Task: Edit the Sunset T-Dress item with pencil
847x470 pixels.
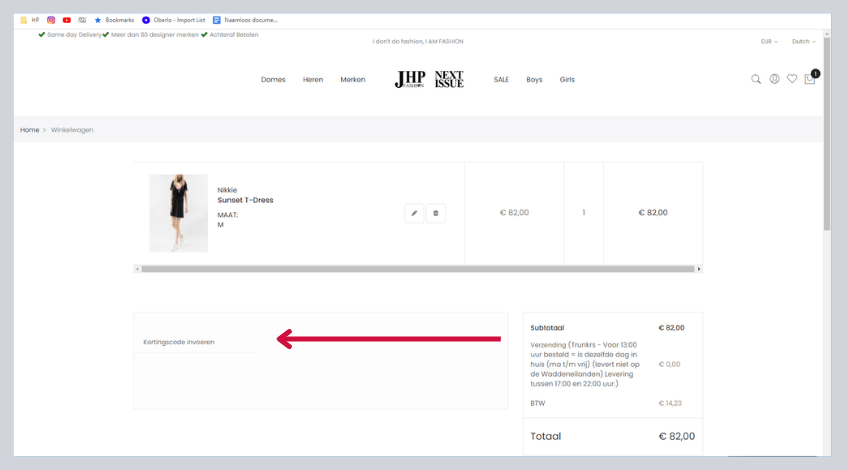Action: pos(414,213)
